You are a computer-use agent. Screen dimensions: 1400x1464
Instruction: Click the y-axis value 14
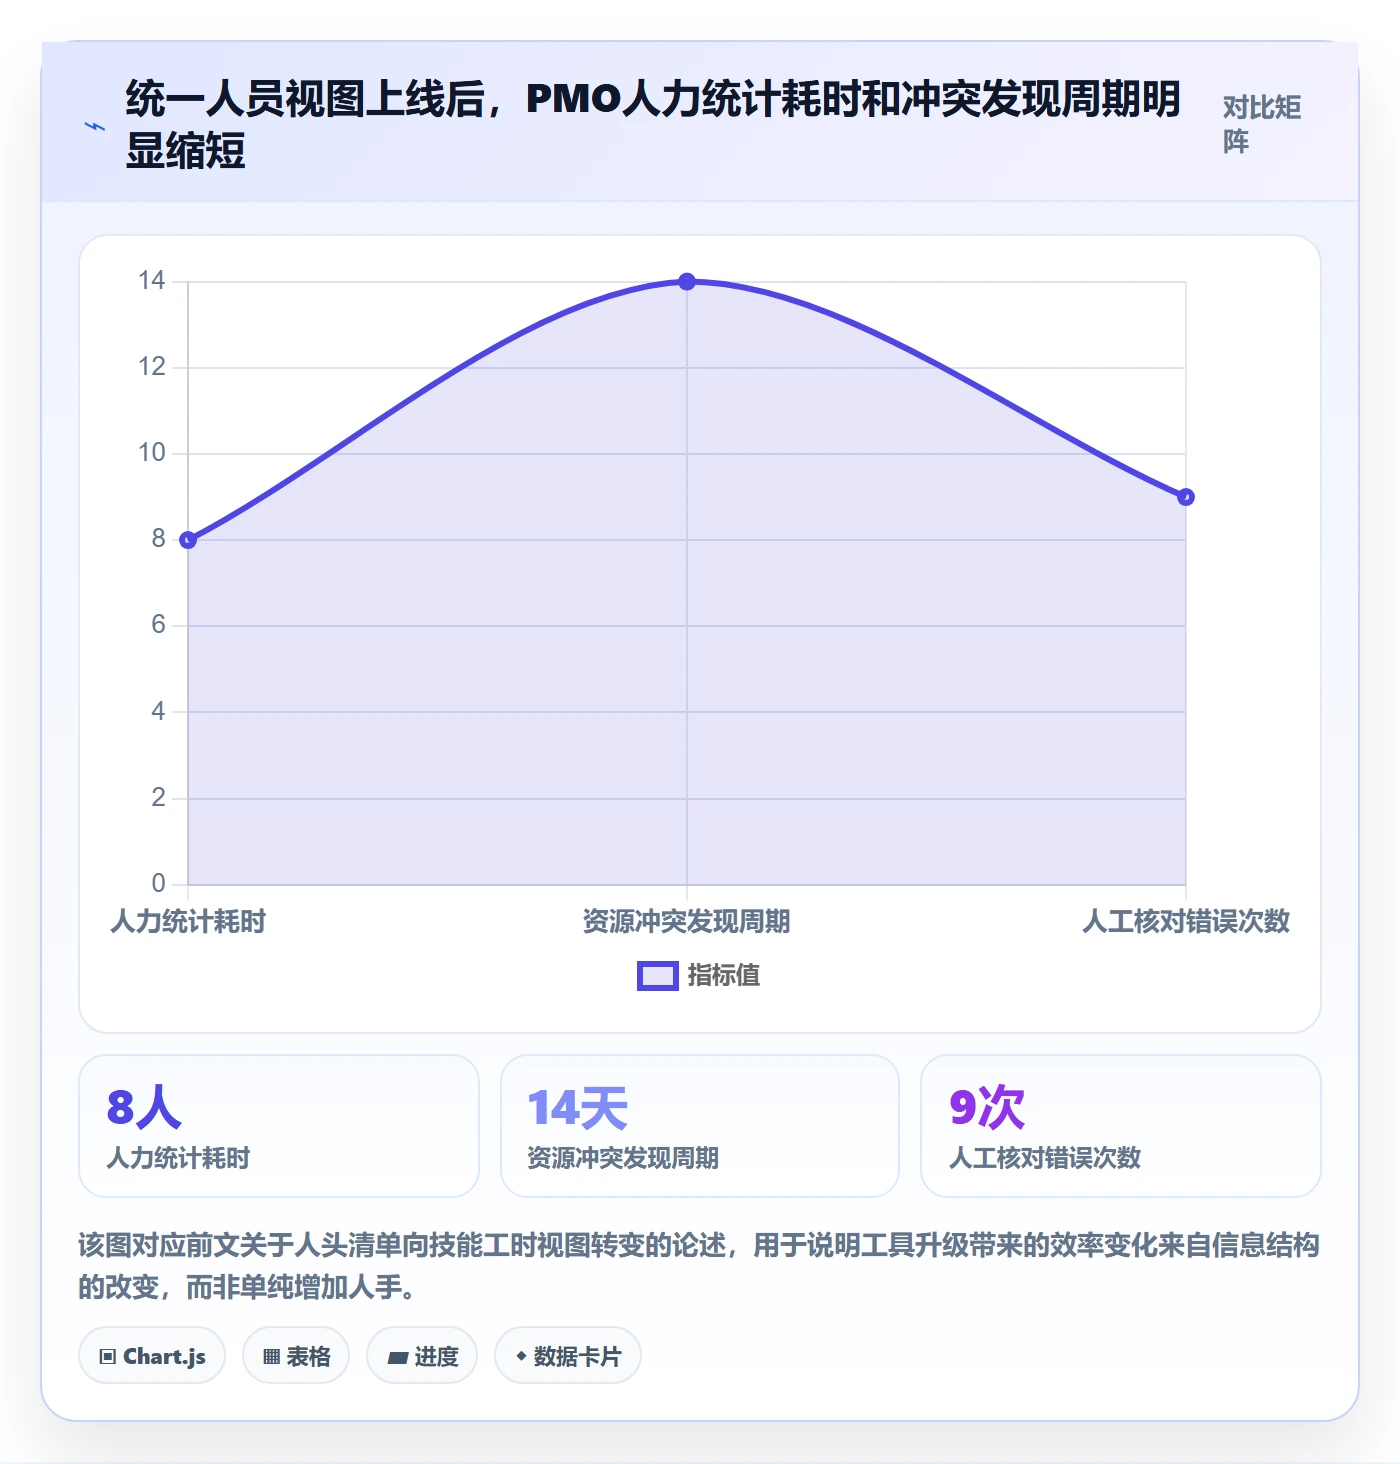coord(152,281)
